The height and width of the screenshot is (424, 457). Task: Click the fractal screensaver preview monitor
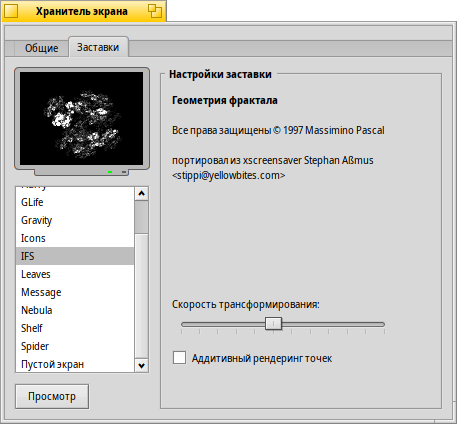point(82,121)
